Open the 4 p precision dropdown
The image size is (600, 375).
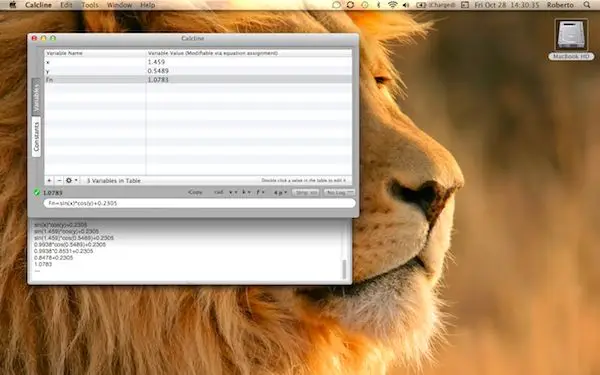click(x=280, y=192)
